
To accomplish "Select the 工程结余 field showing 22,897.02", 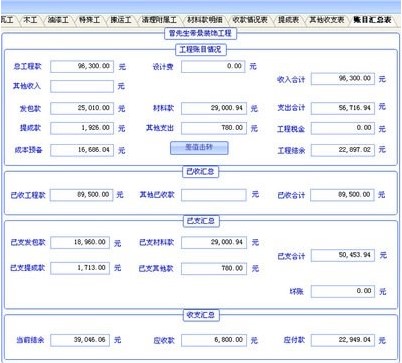I will (x=343, y=150).
